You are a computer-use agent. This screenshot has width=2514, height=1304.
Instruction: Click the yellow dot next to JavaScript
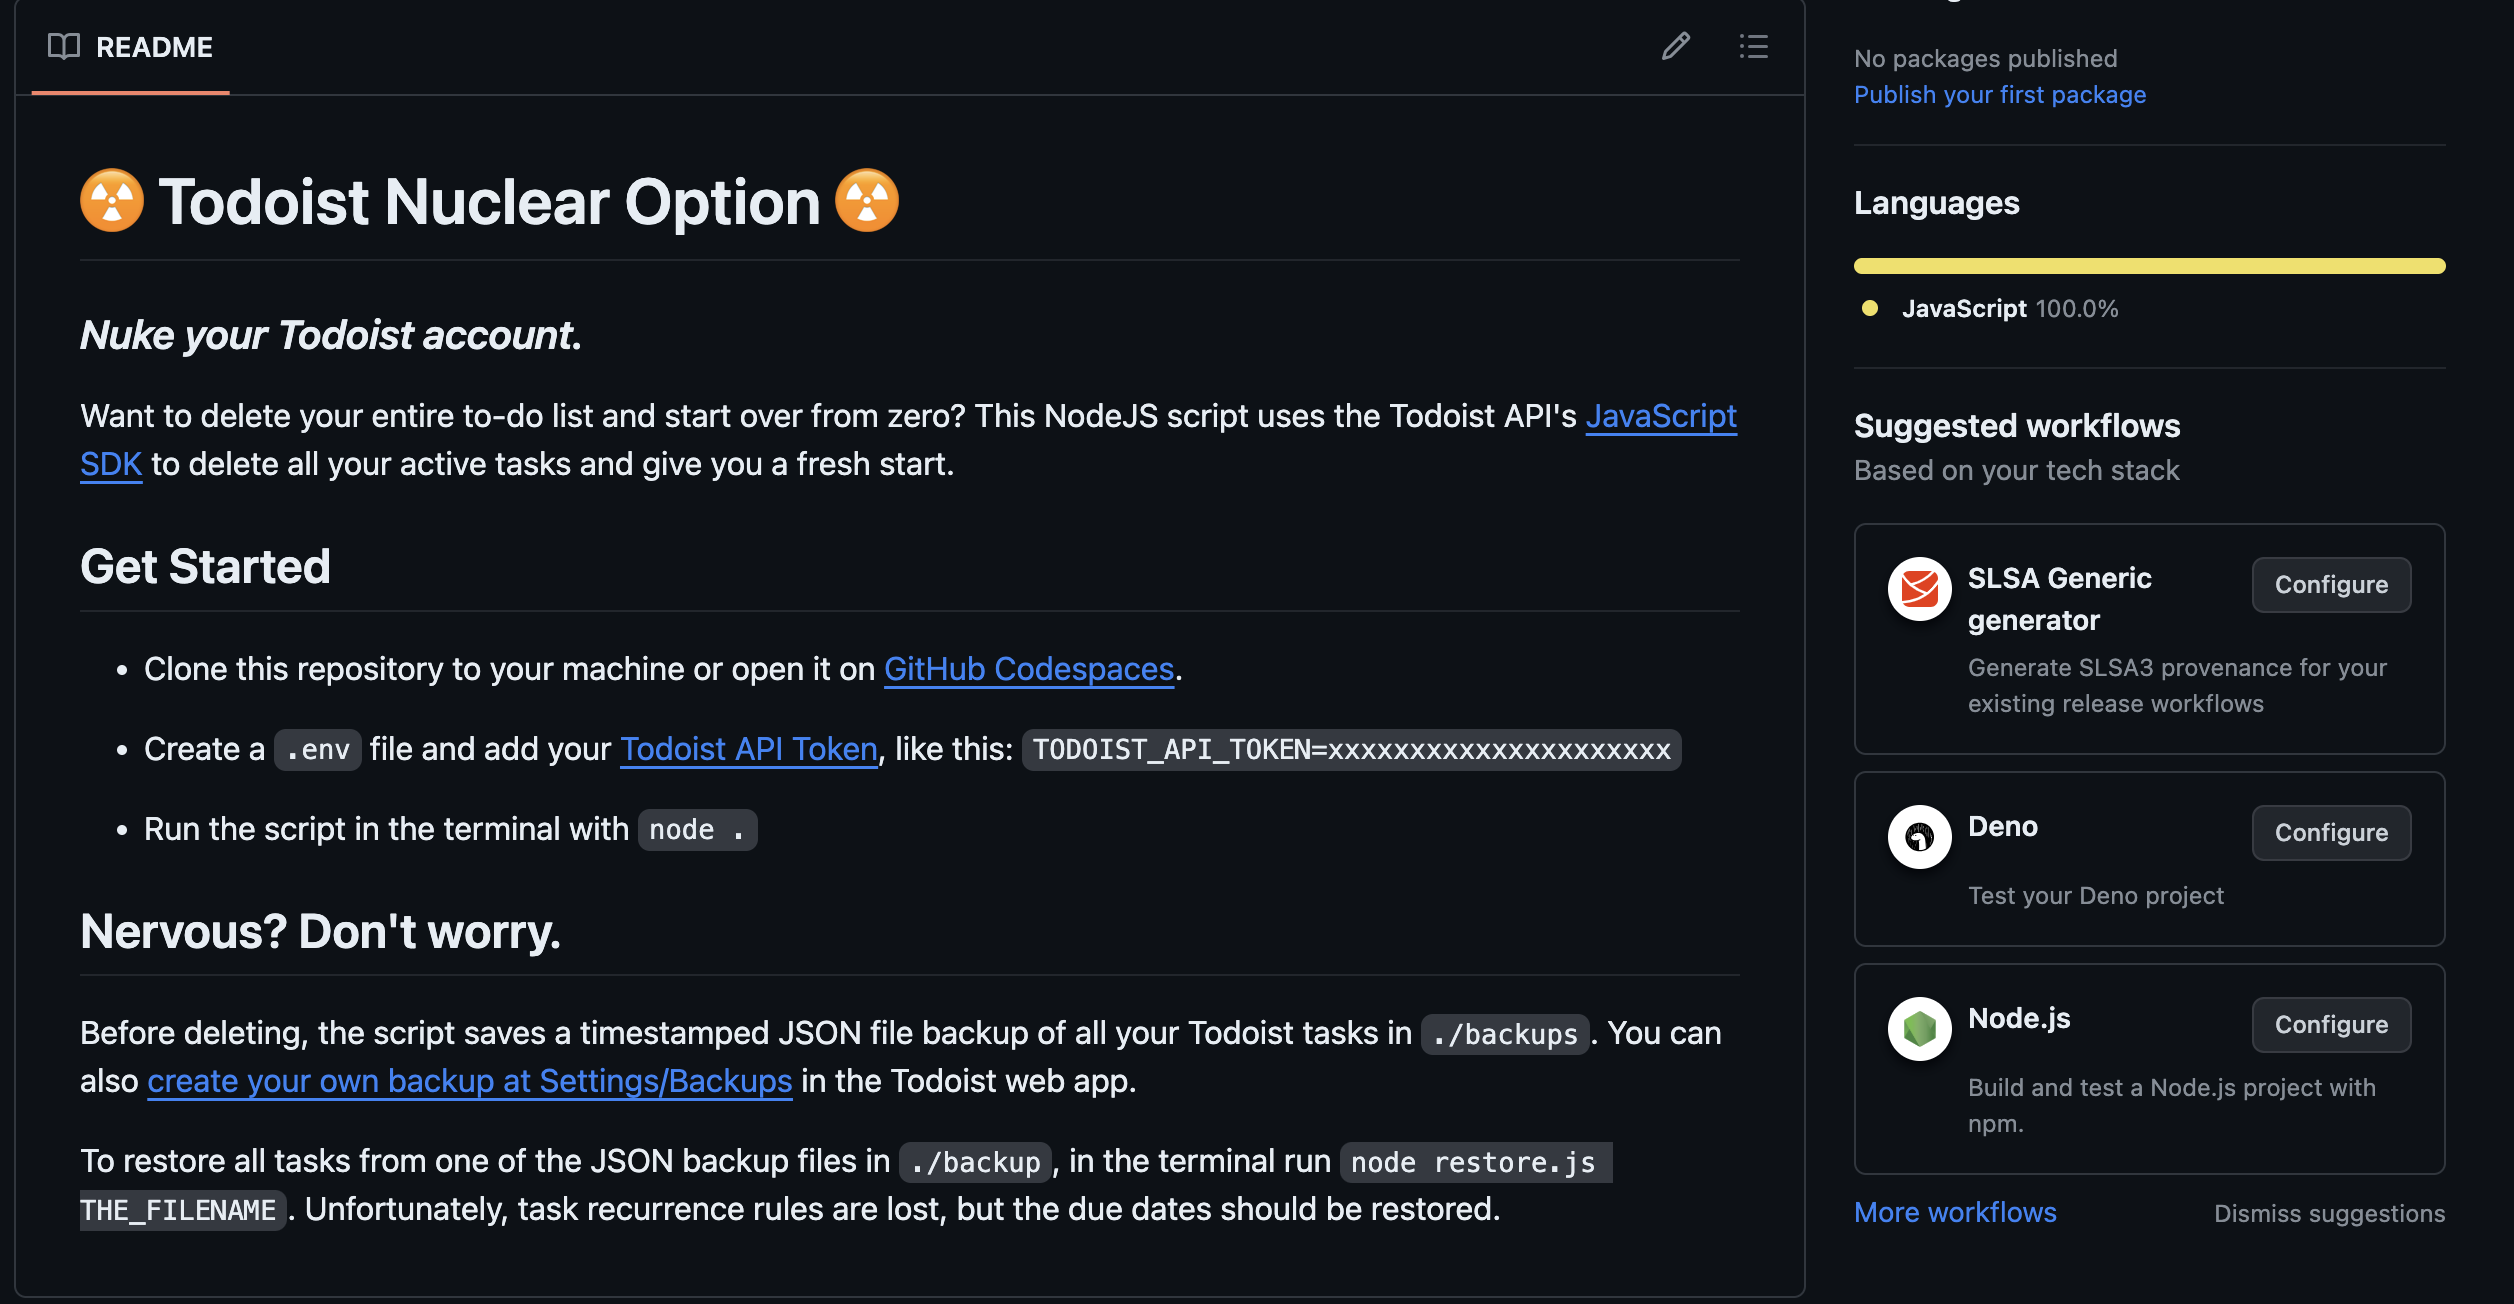coord(1868,309)
